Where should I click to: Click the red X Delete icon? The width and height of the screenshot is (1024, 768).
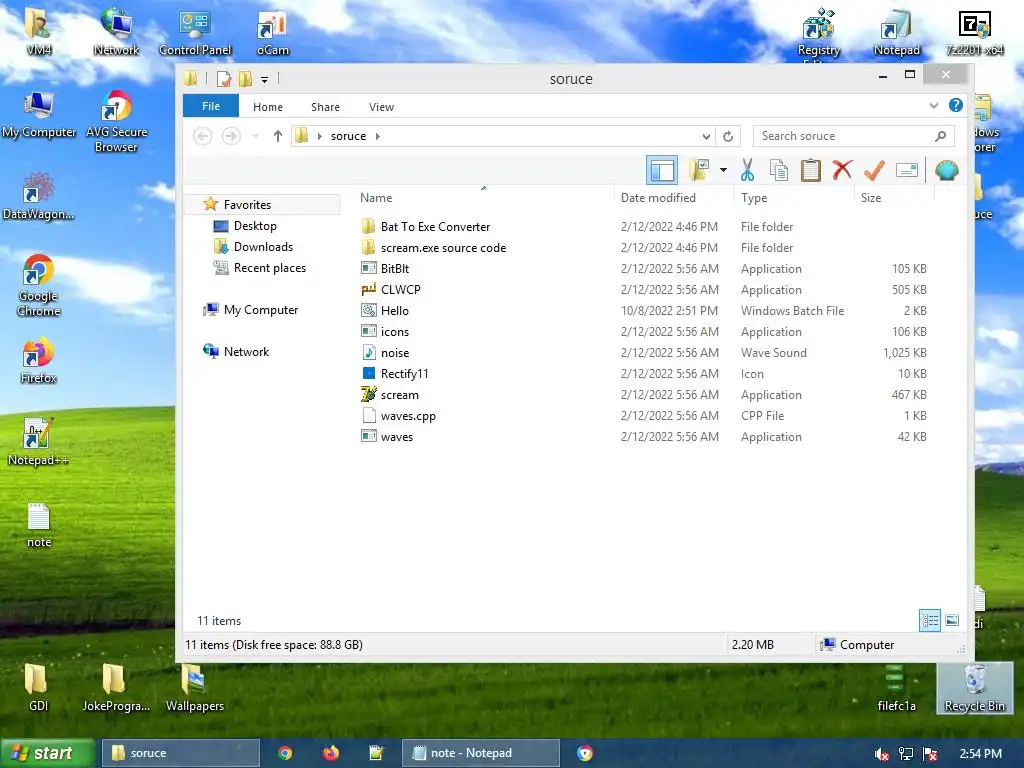[x=842, y=170]
